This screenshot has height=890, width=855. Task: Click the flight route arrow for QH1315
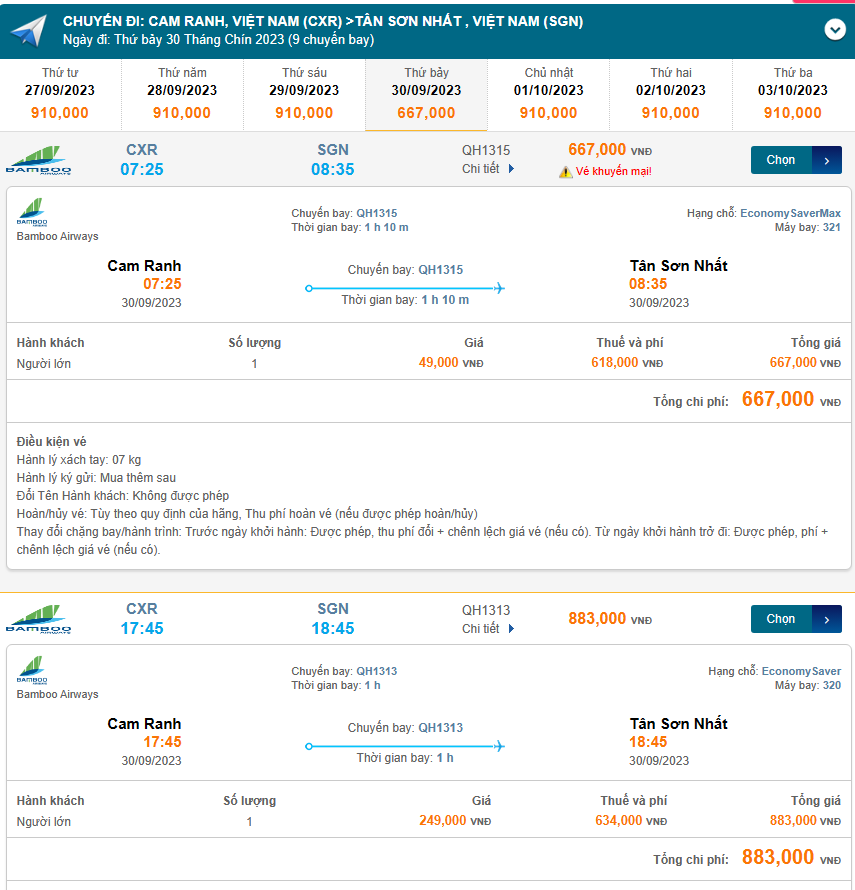(x=405, y=288)
